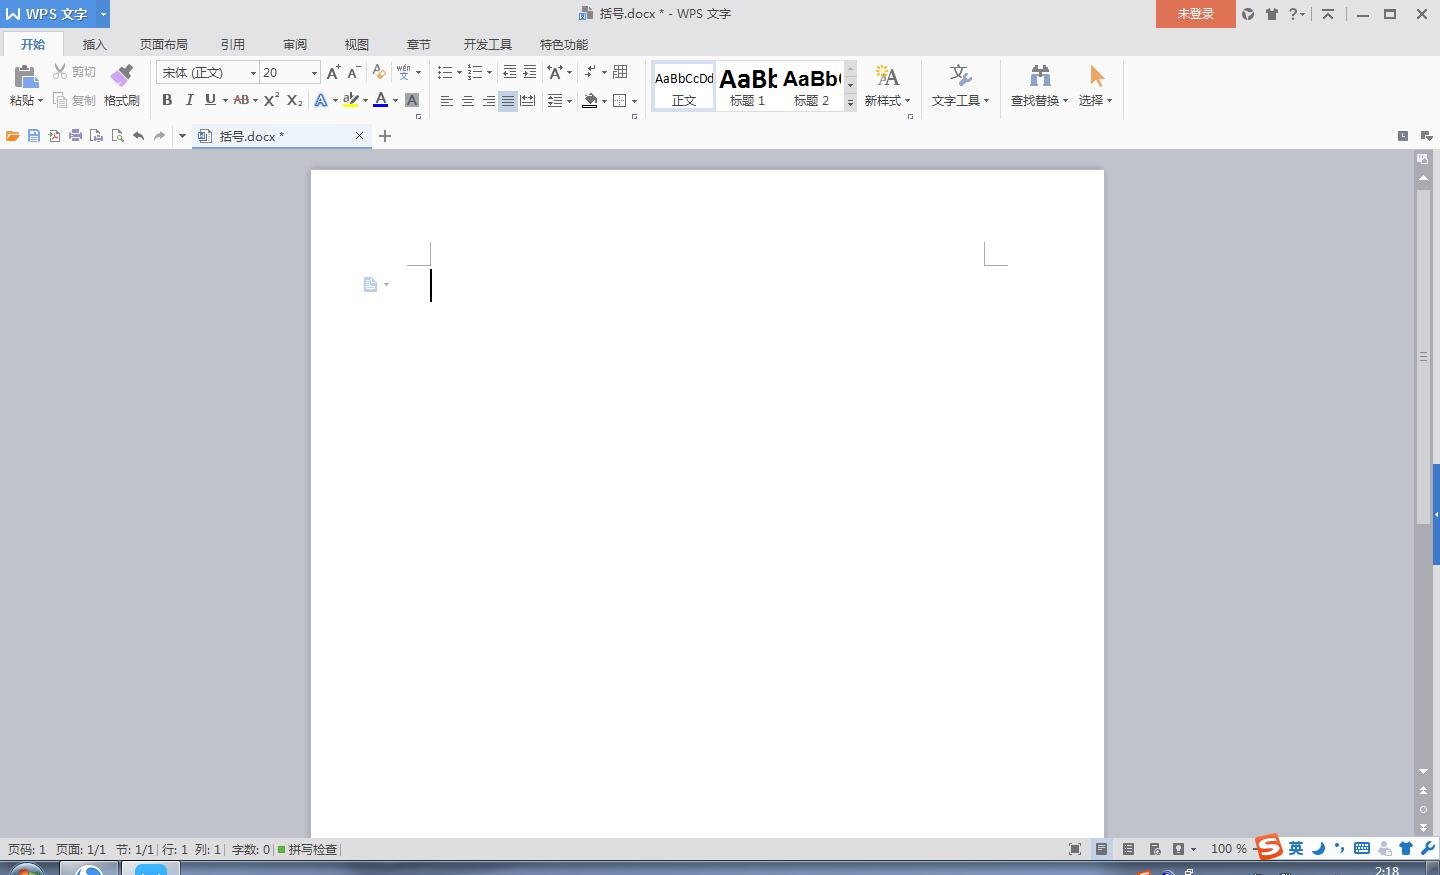
Task: Expand the borders dropdown arrow
Action: (x=634, y=100)
